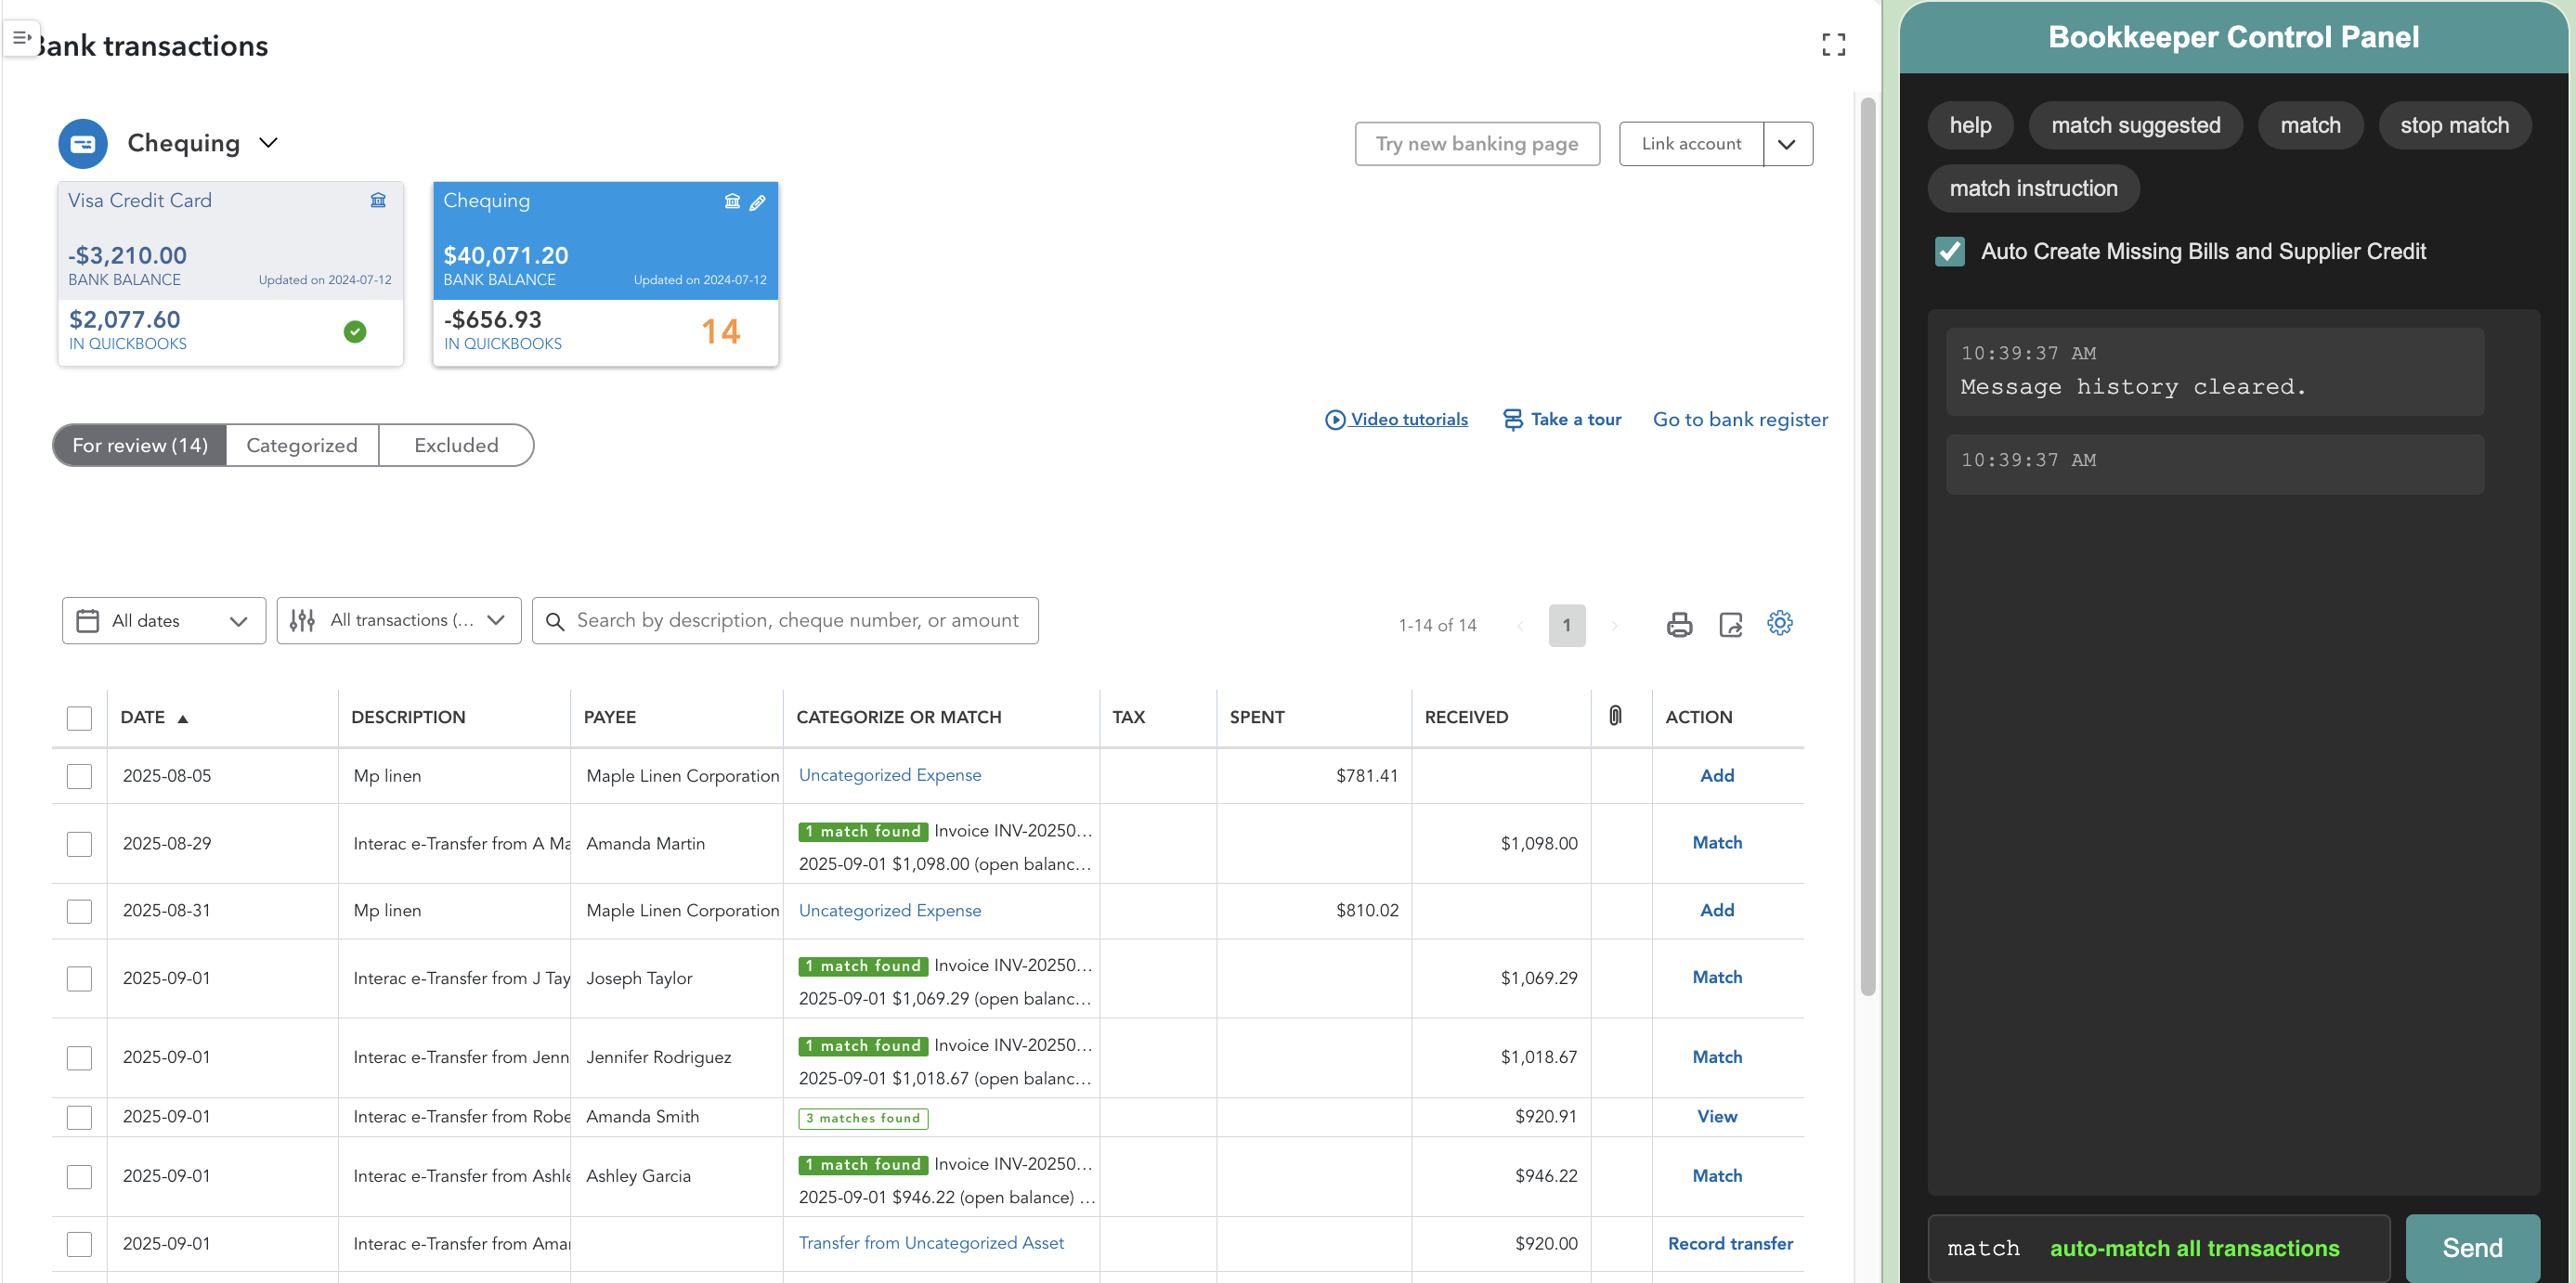Viewport: 2576px width, 1283px height.
Task: Open the Excluded transactions tab
Action: point(456,444)
